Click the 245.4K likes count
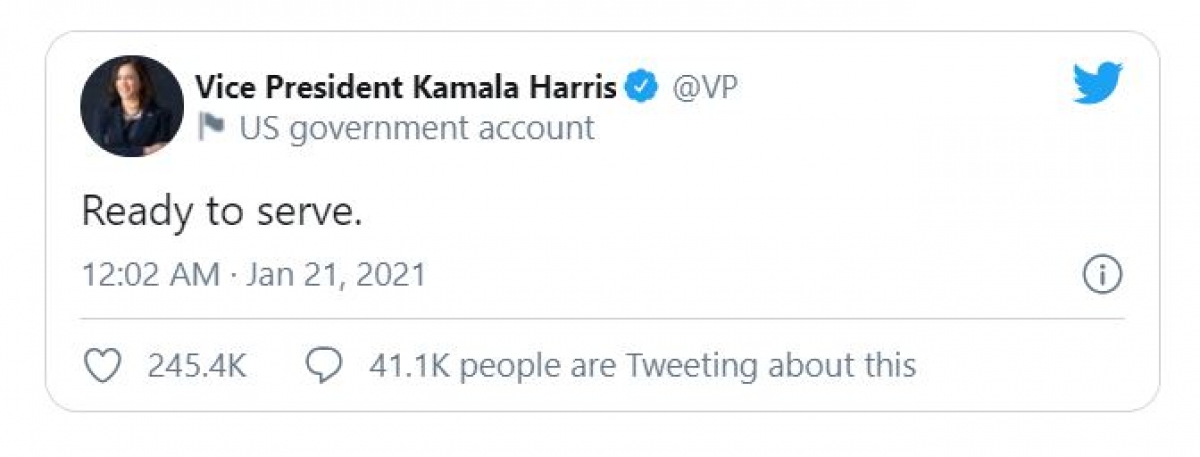 point(196,365)
